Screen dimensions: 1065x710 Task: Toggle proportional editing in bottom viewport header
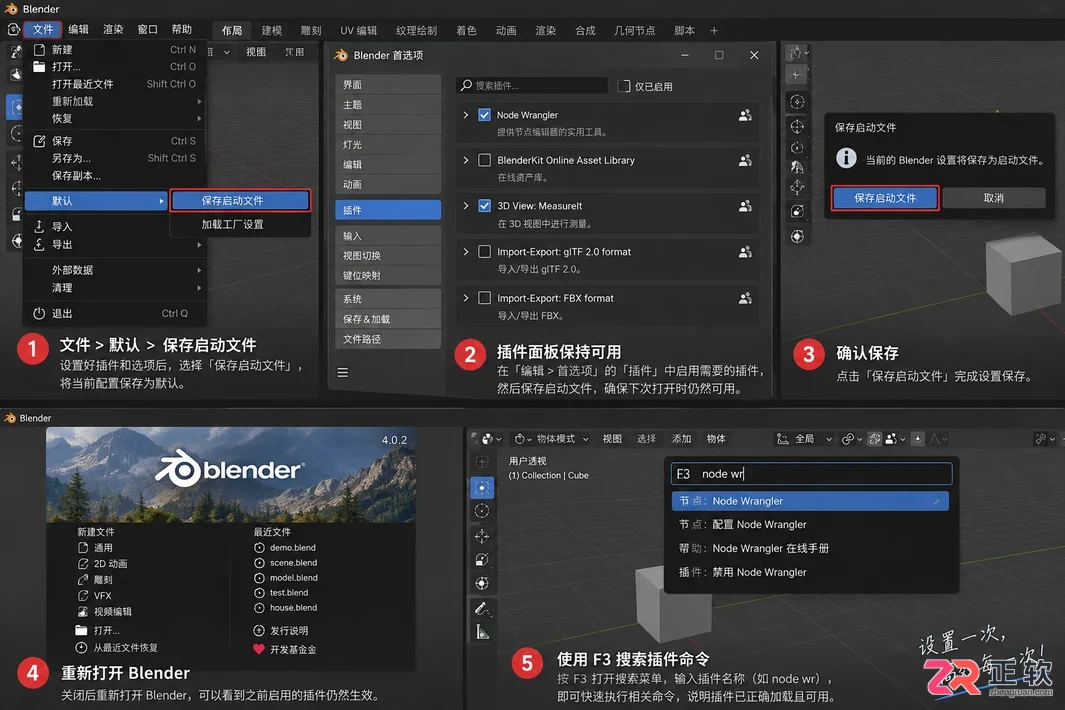click(x=918, y=439)
